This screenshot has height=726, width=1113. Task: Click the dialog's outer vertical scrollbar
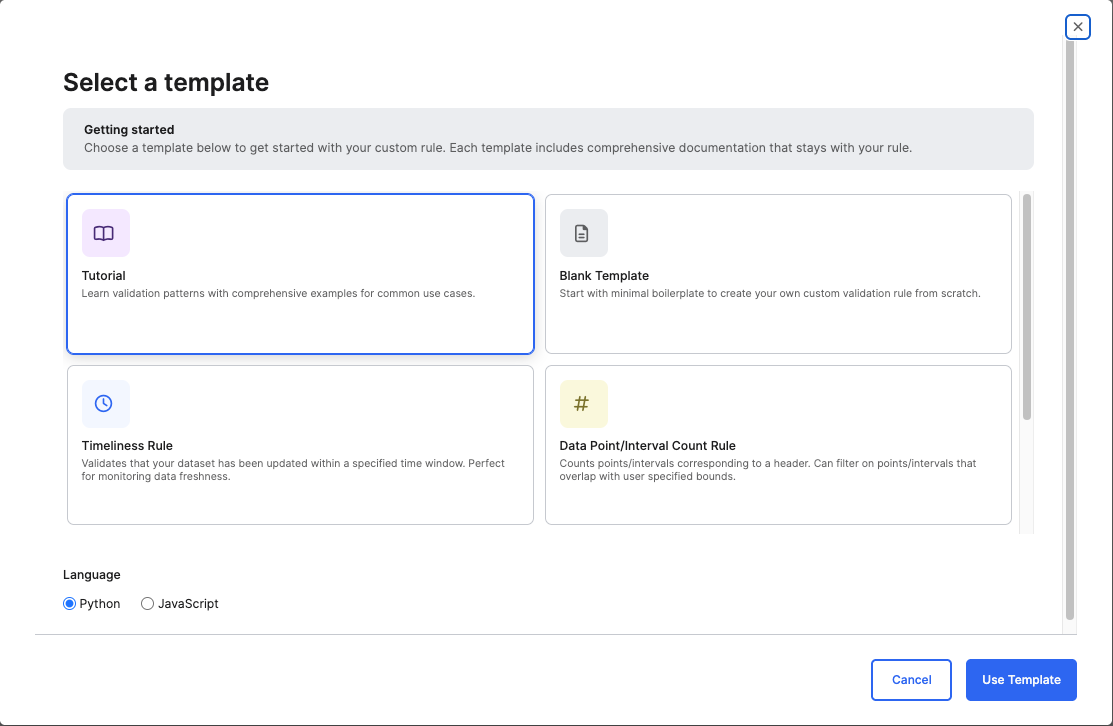pyautogui.click(x=1069, y=330)
